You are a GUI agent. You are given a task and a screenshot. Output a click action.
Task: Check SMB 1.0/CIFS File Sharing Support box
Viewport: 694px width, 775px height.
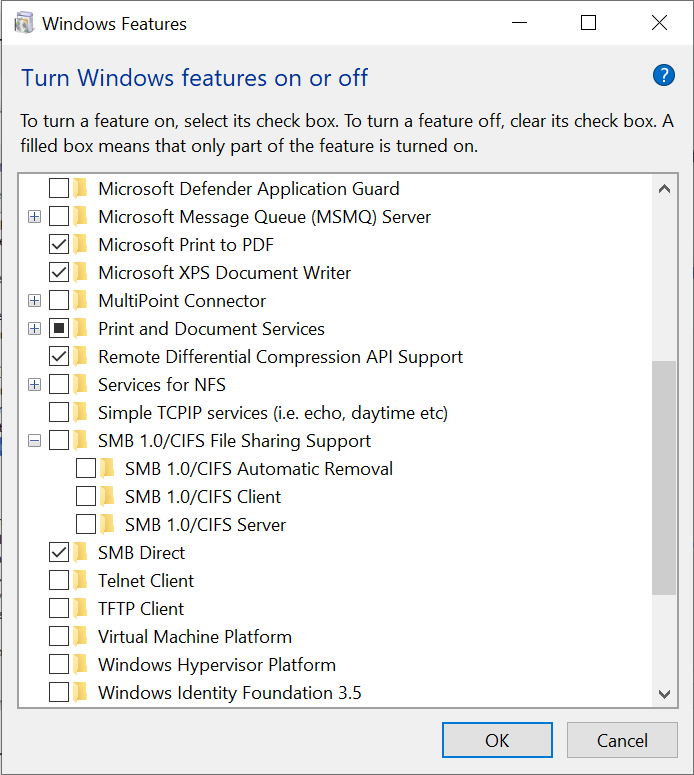pos(59,440)
